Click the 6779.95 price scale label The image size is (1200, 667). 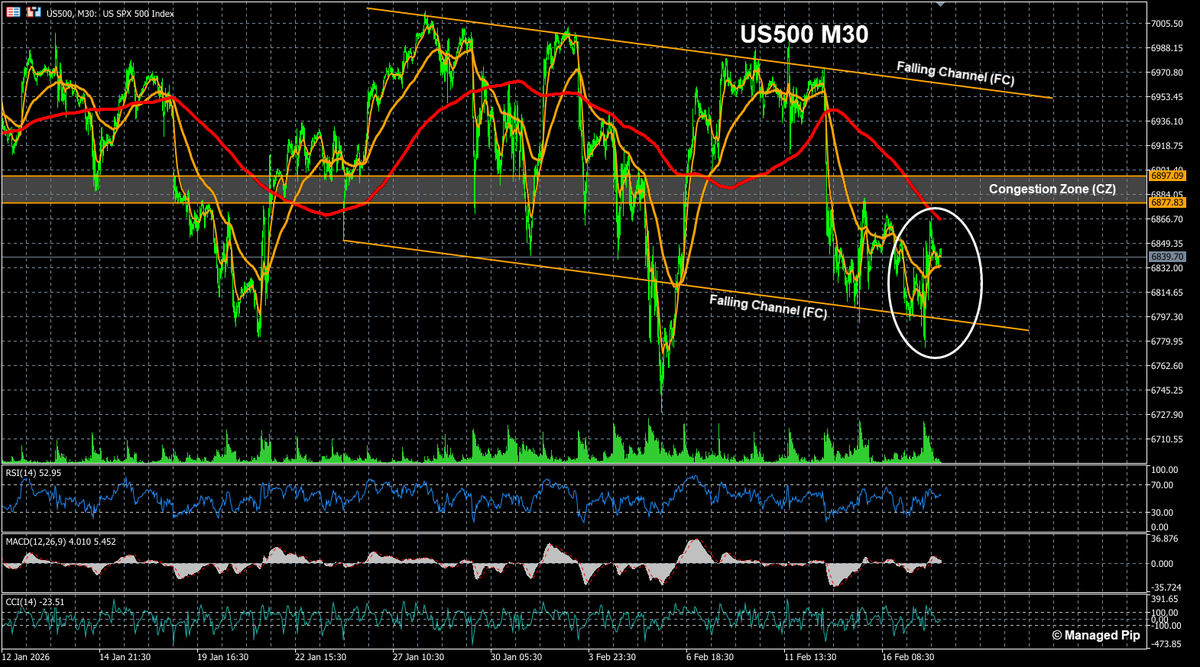[x=1167, y=342]
